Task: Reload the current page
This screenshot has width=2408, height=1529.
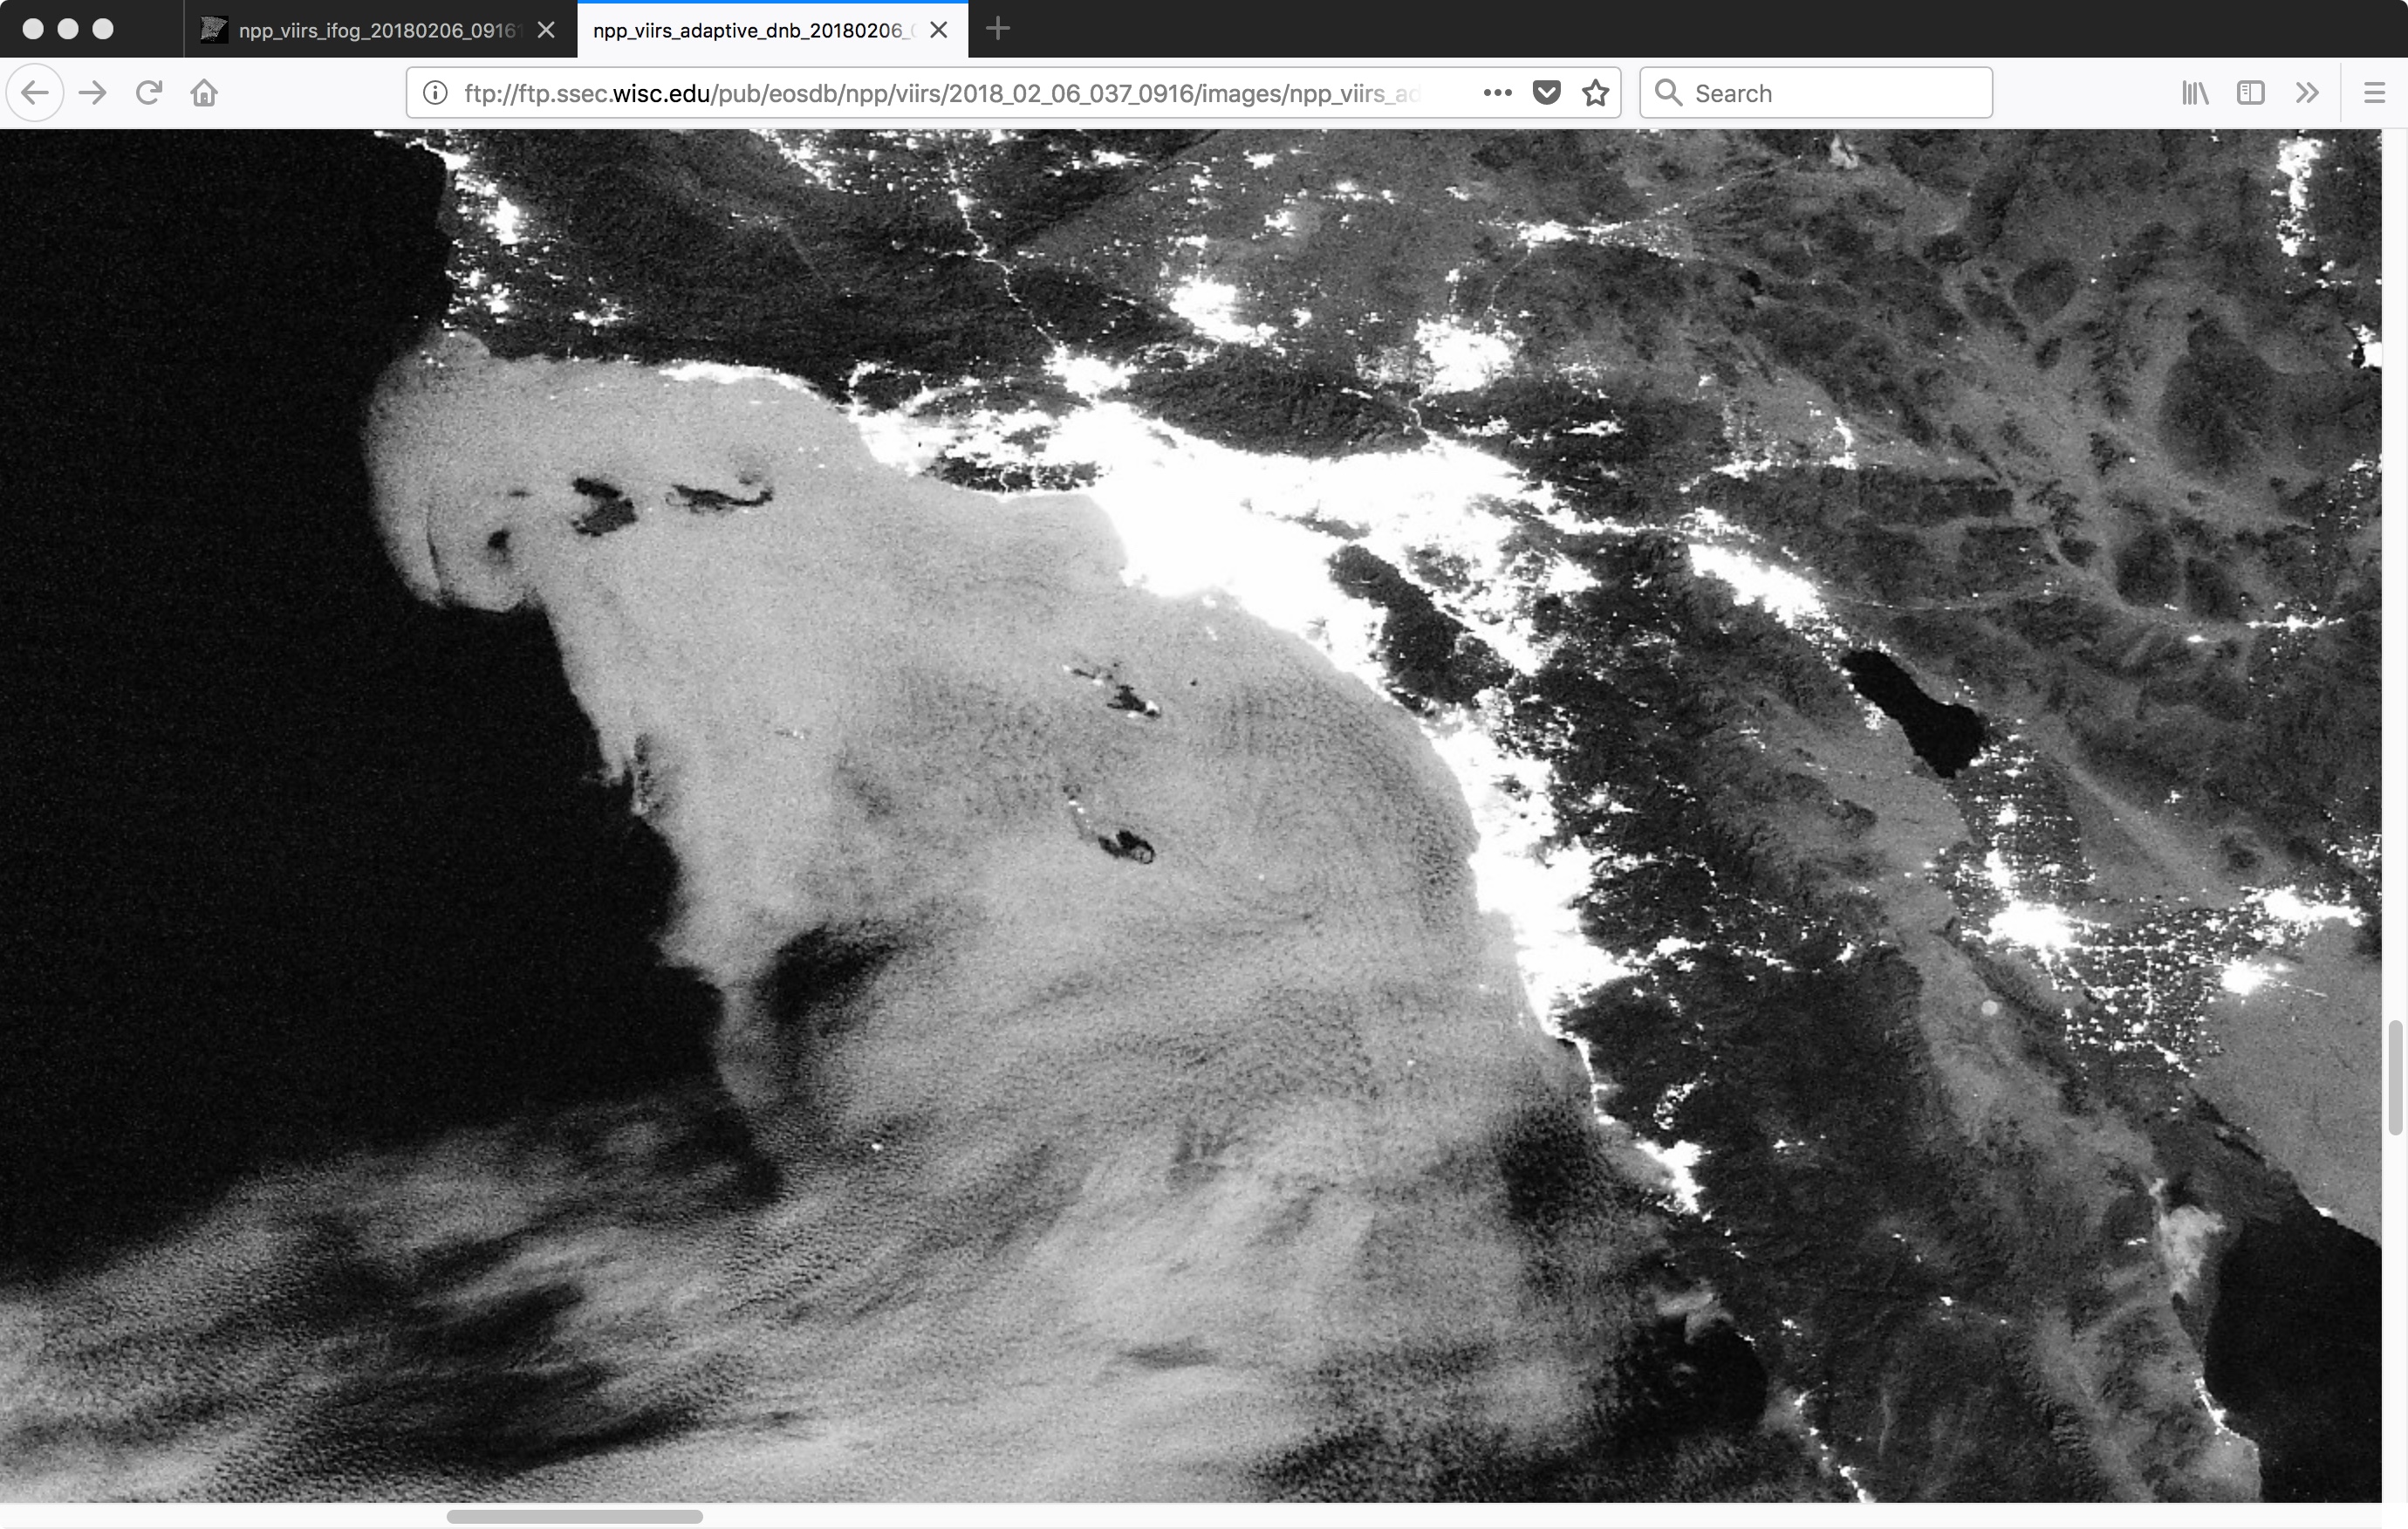Action: pos(149,93)
